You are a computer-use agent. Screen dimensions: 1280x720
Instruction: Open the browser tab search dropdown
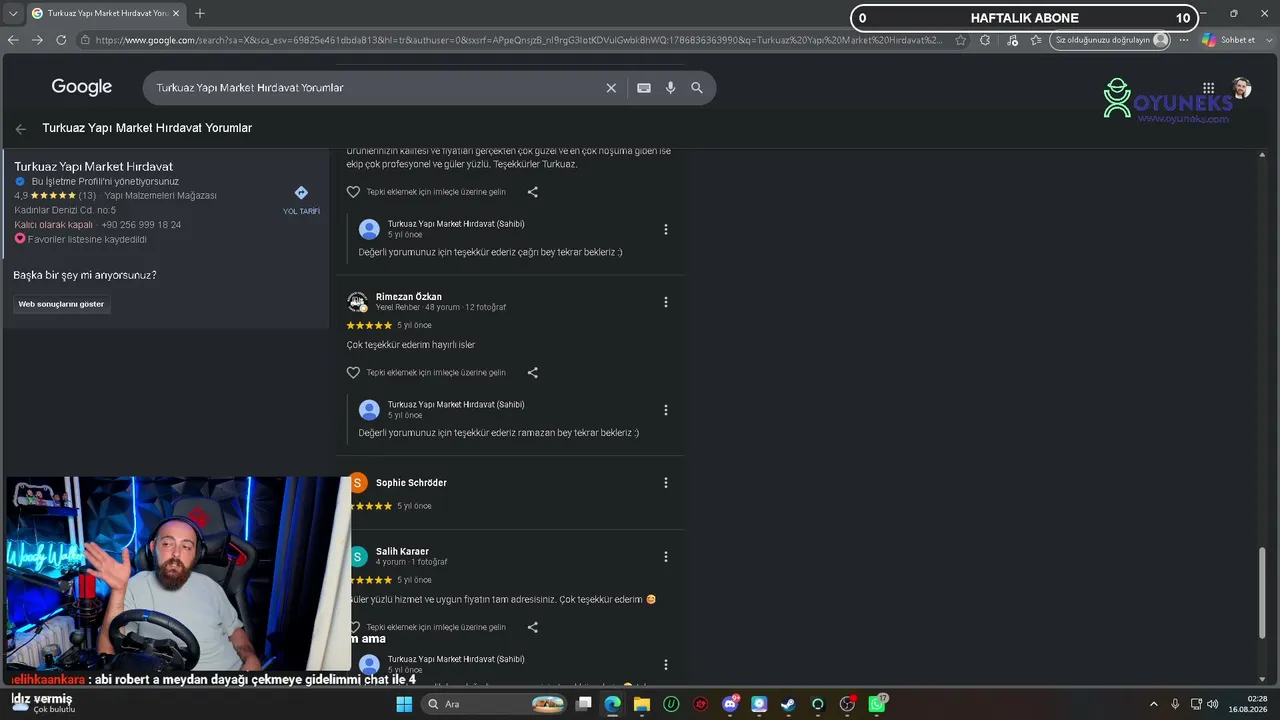(x=13, y=13)
